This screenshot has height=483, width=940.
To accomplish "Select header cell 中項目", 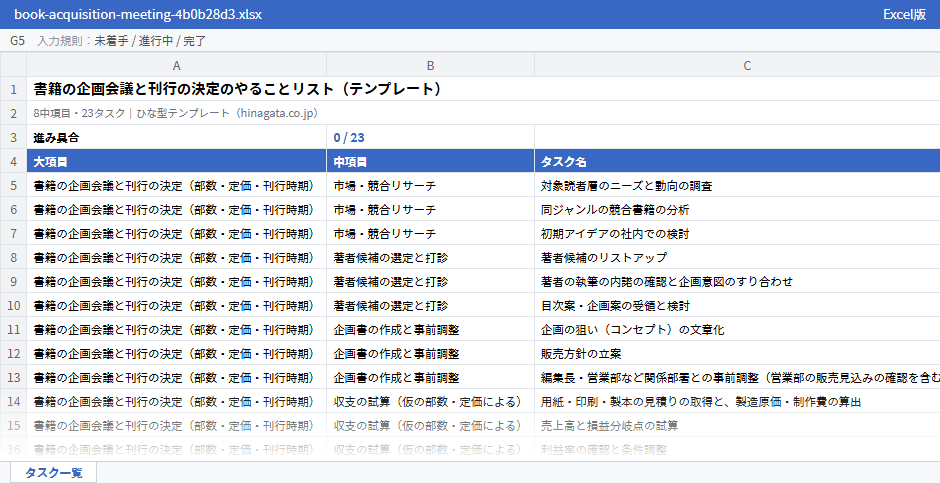I will (x=430, y=161).
